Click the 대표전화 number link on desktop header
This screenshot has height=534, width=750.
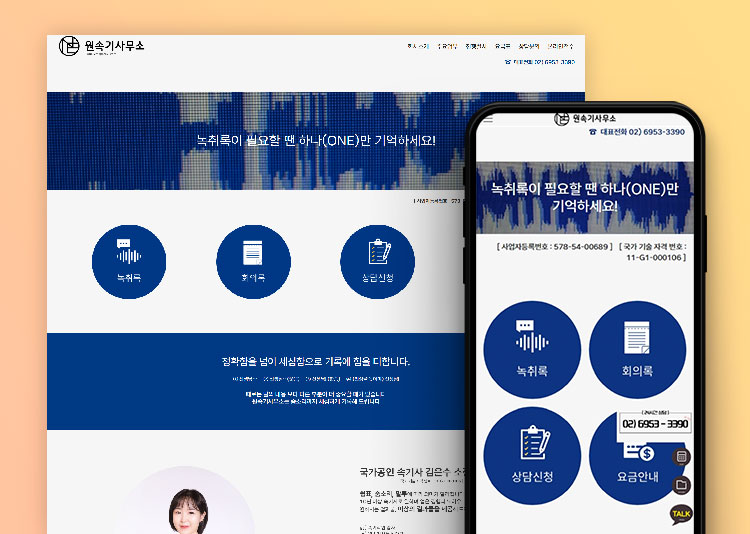click(x=540, y=62)
